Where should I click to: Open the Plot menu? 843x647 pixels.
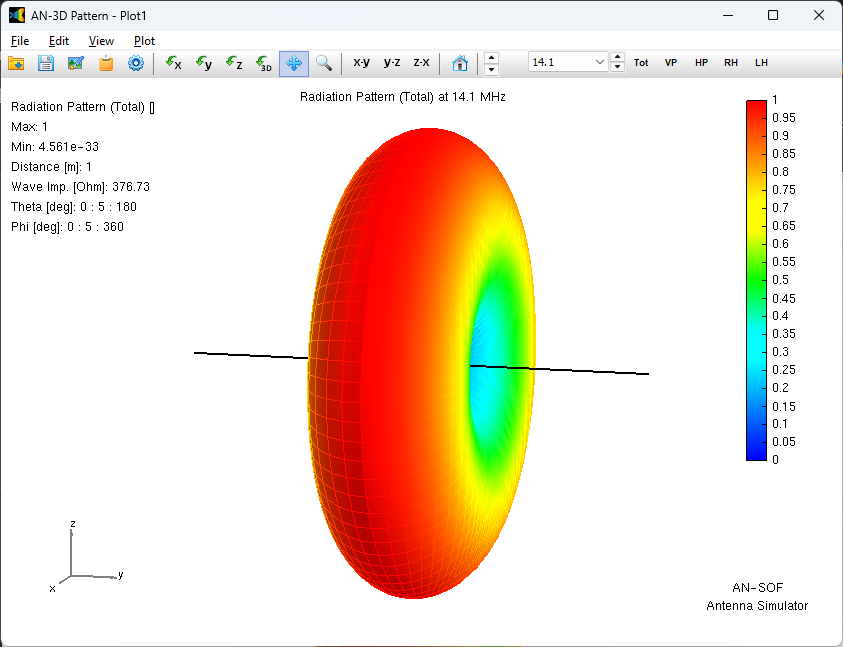pyautogui.click(x=144, y=41)
